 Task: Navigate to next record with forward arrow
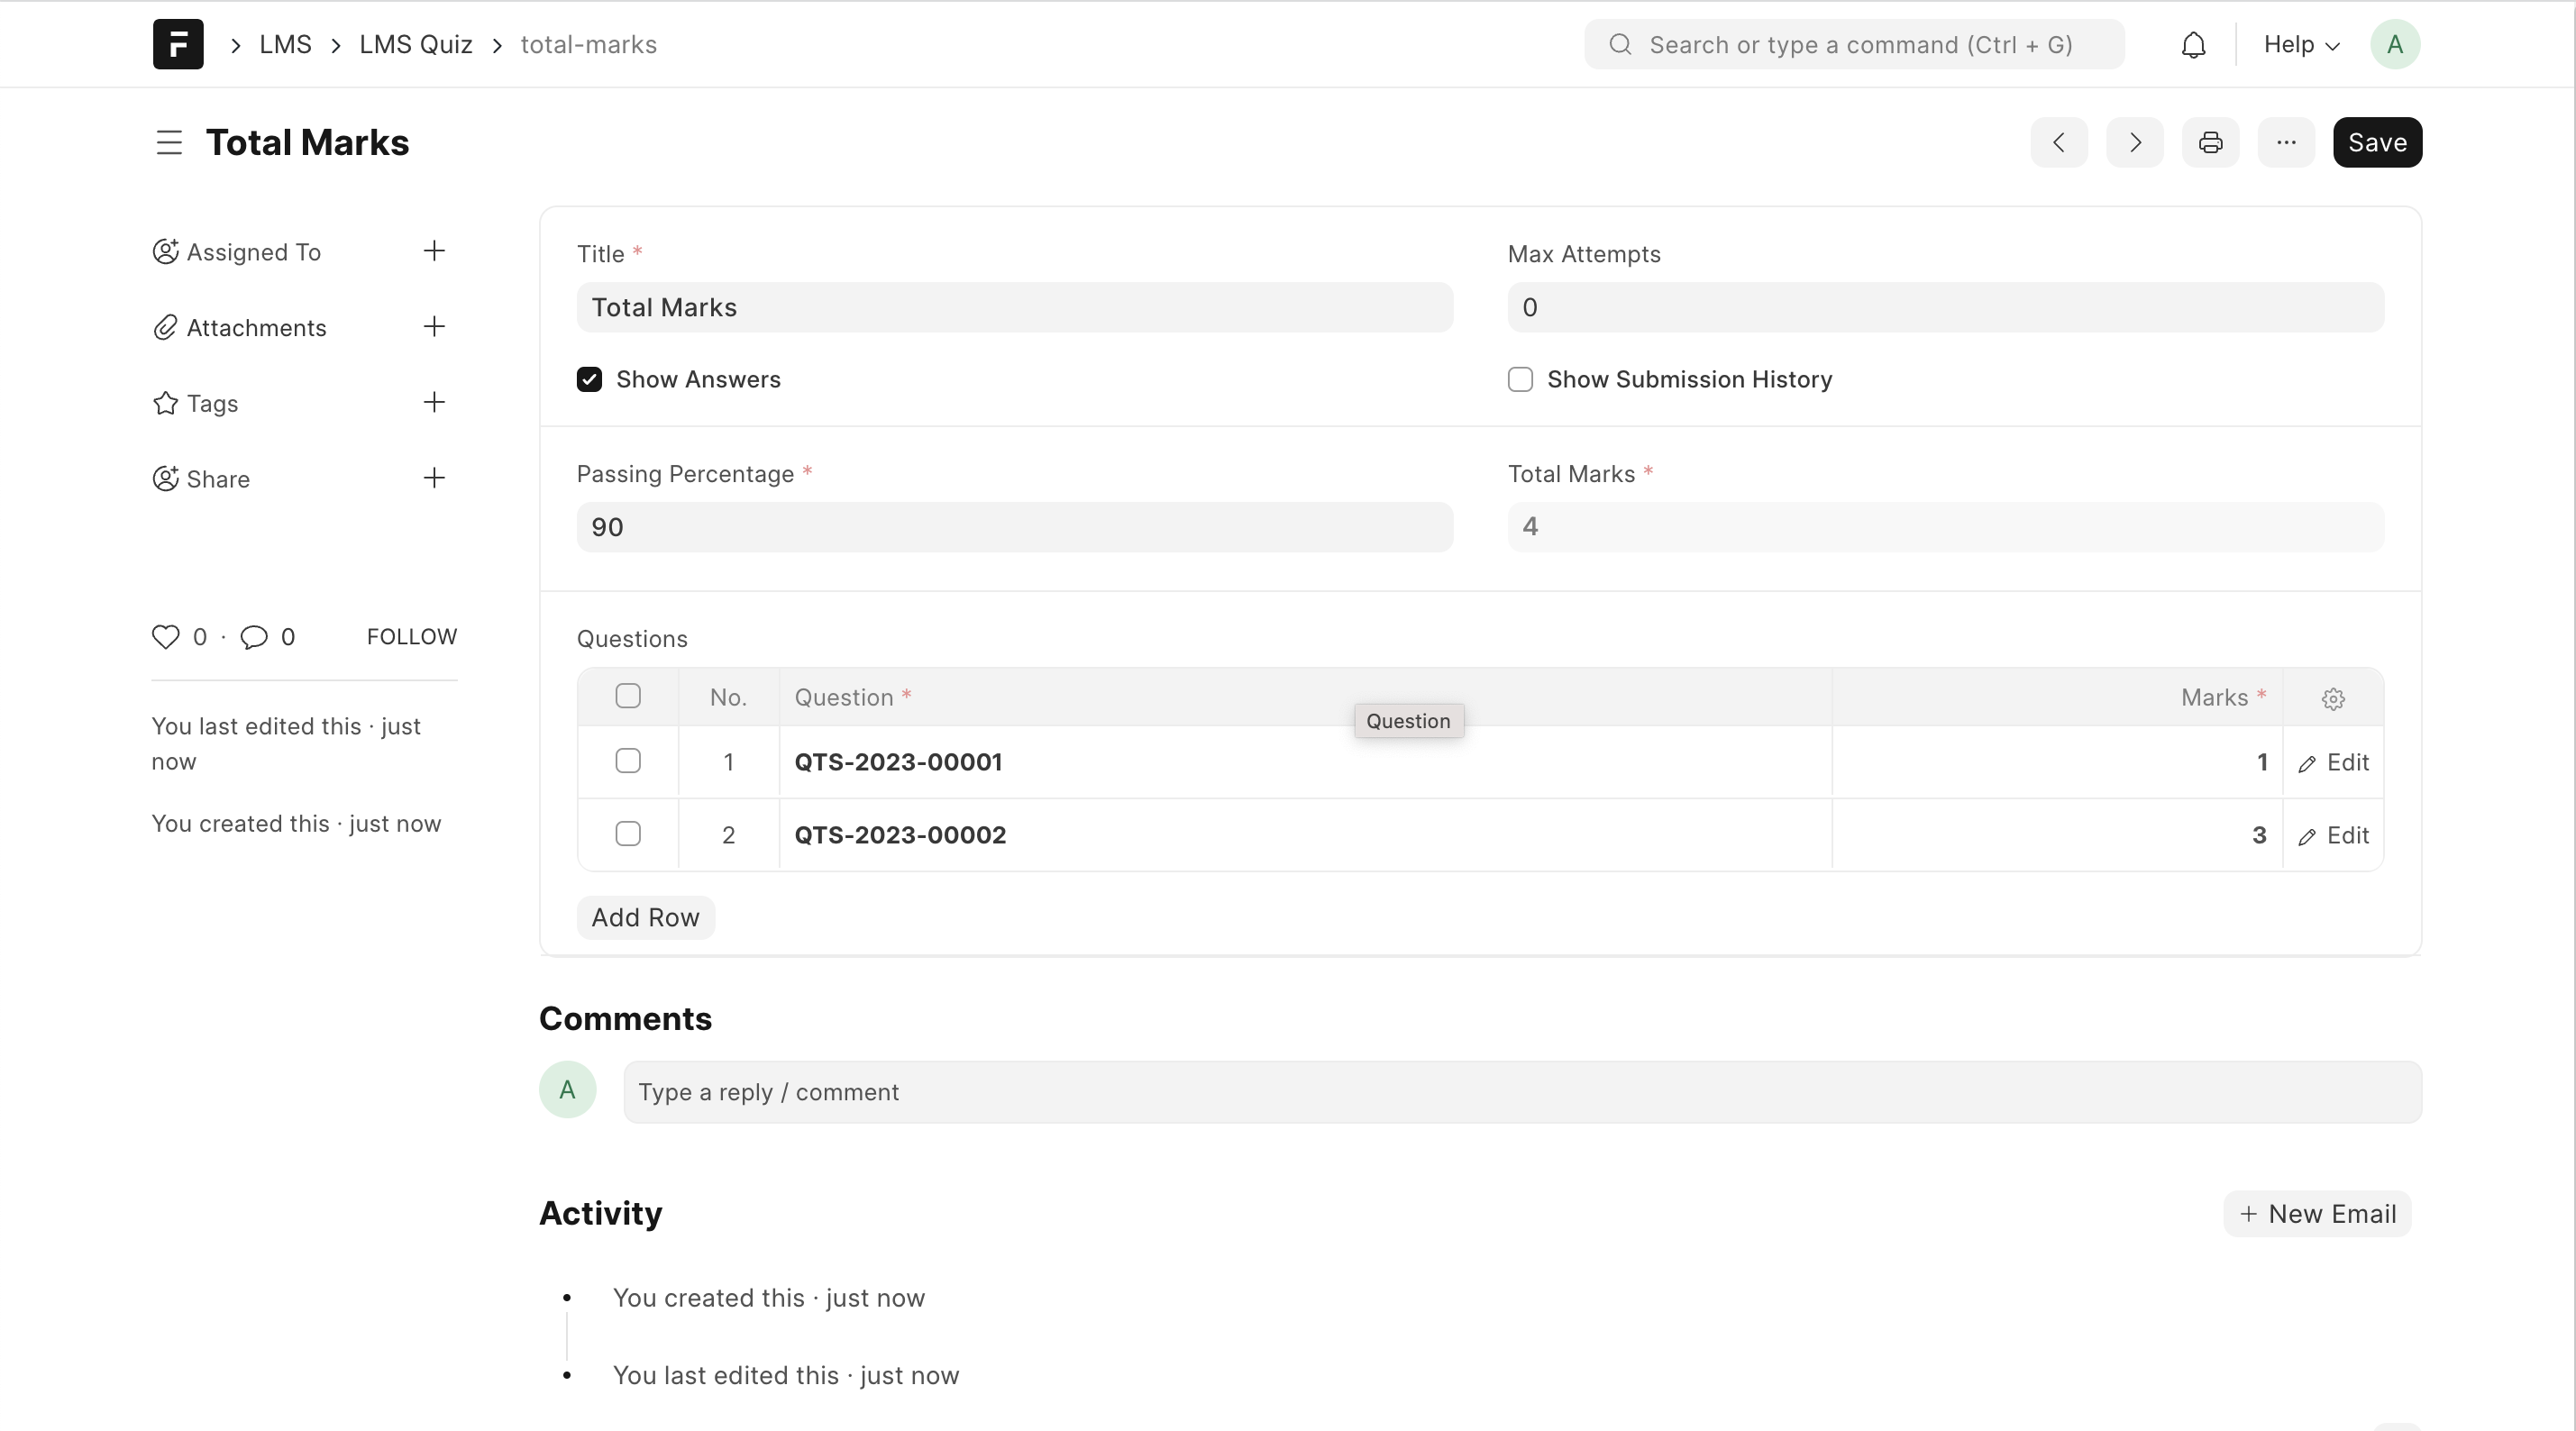(x=2135, y=142)
